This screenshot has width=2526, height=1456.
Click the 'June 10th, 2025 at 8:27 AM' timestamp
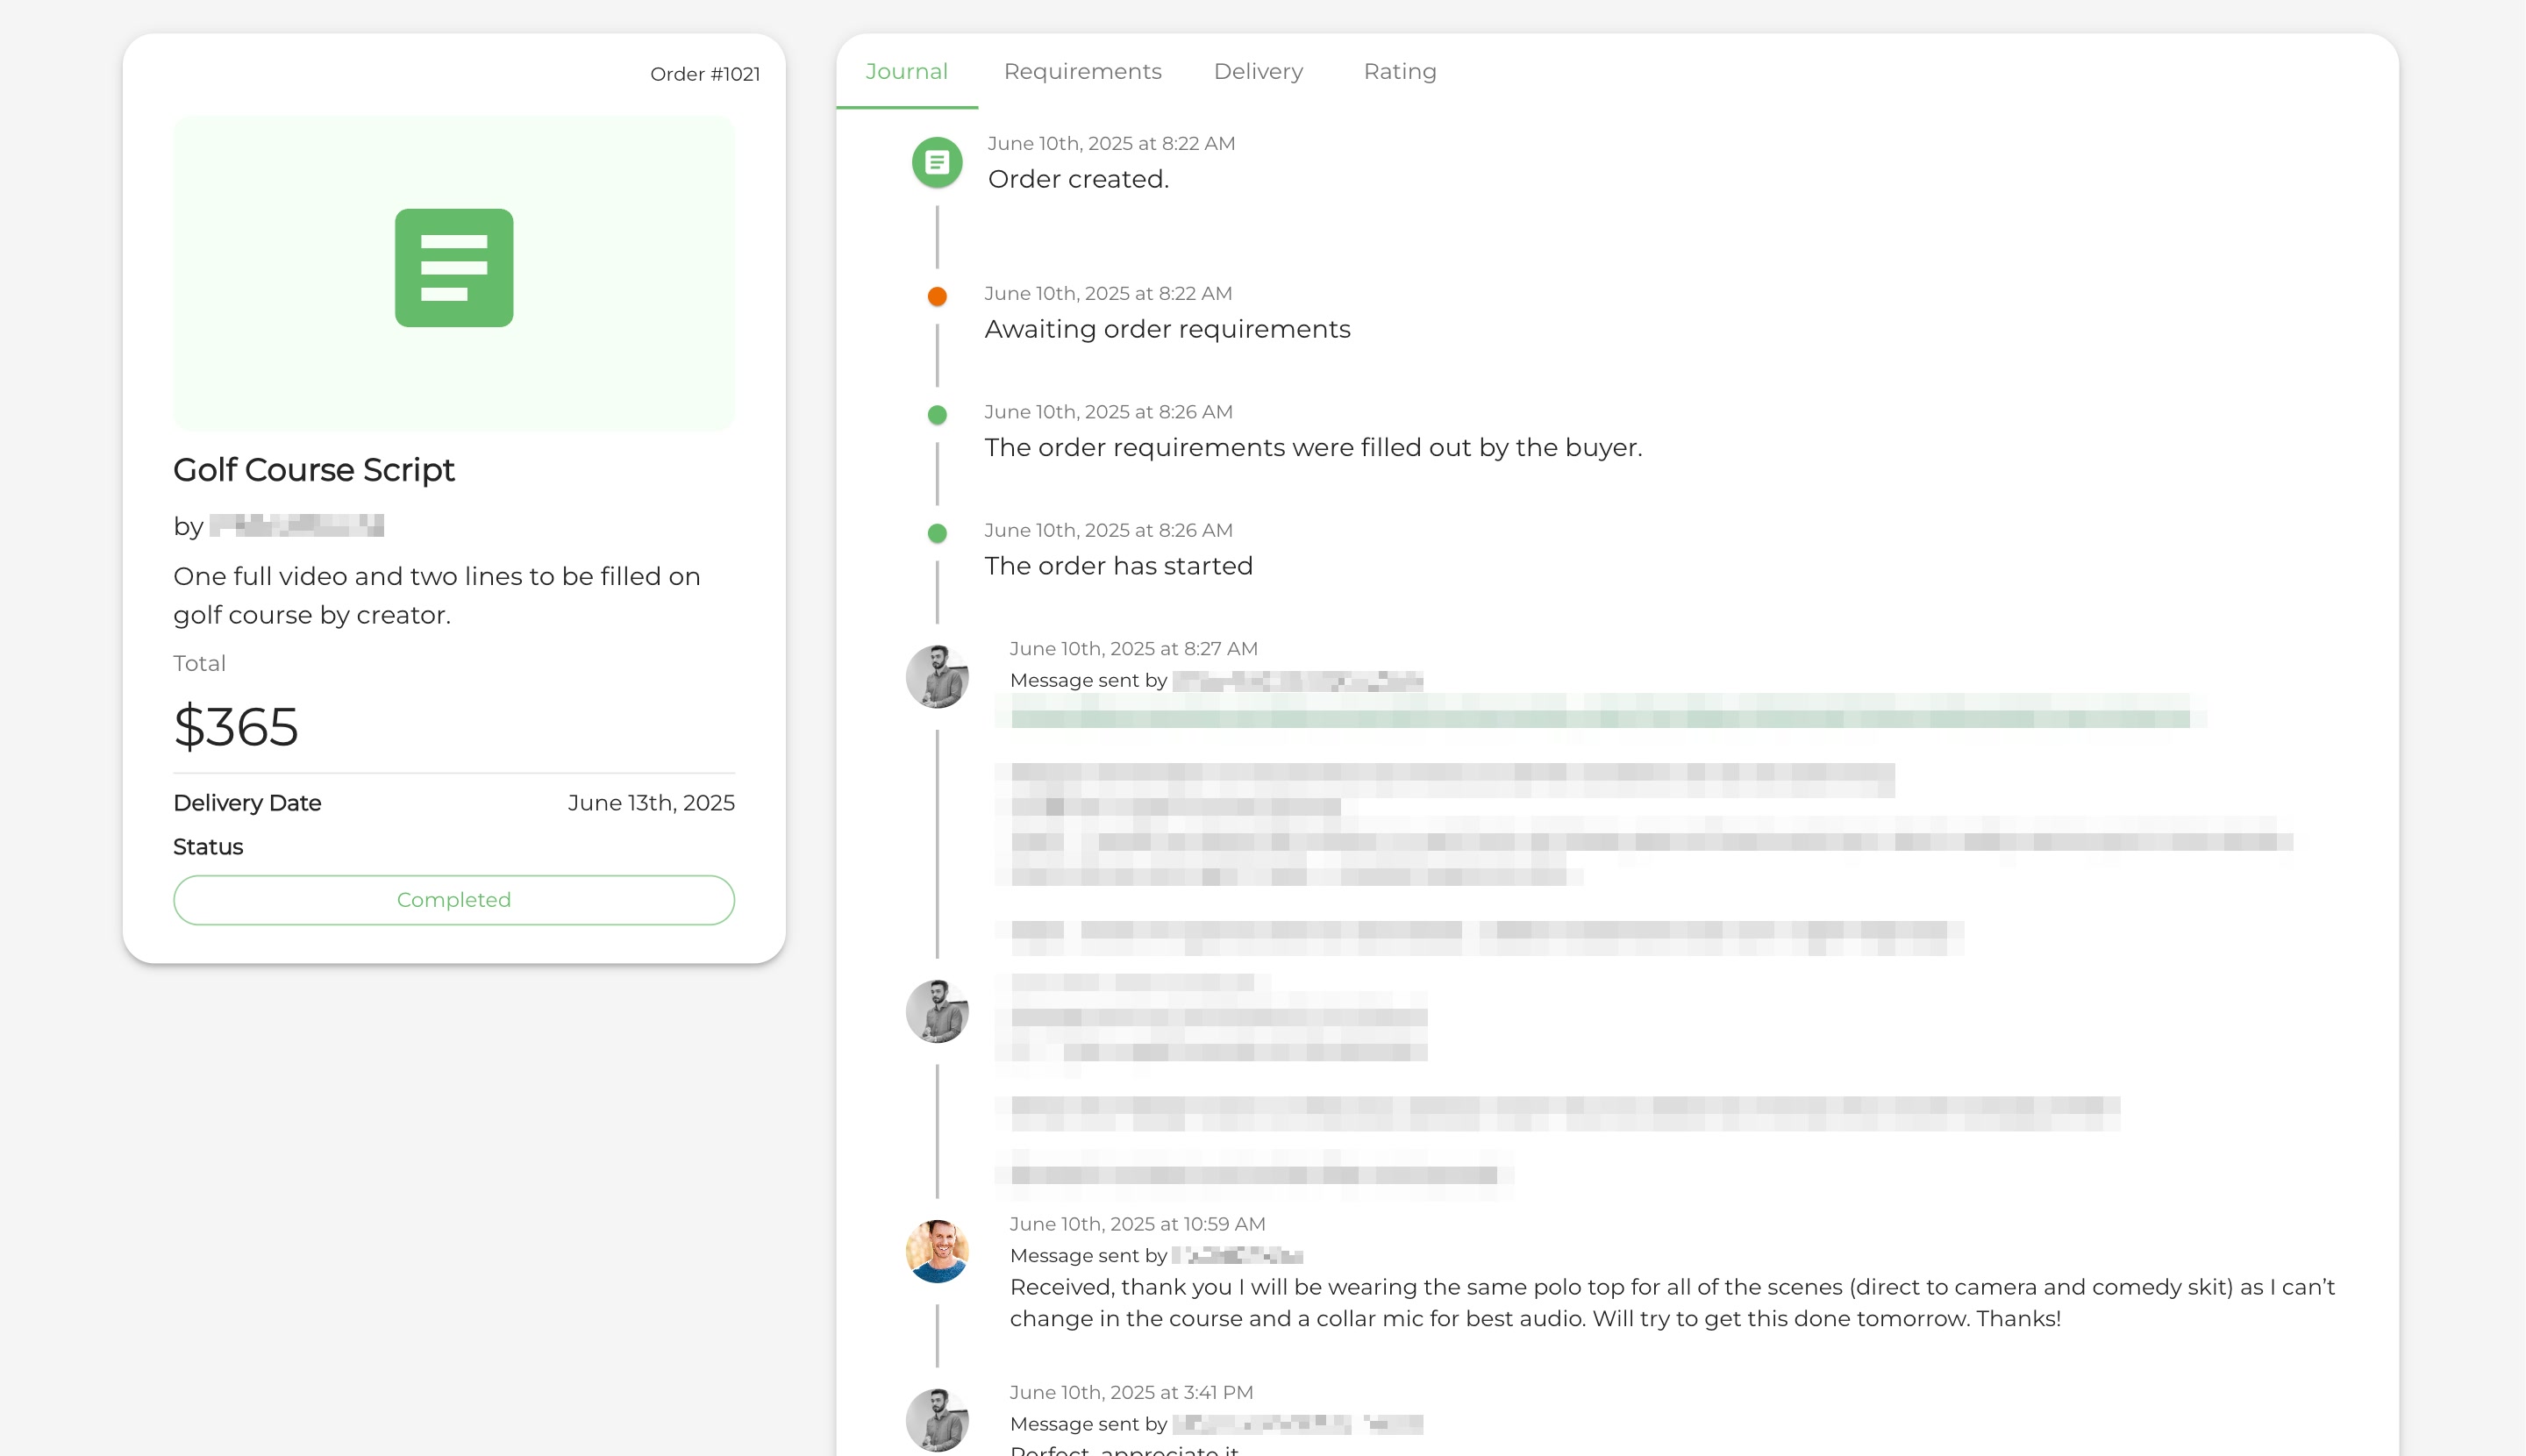(1133, 648)
